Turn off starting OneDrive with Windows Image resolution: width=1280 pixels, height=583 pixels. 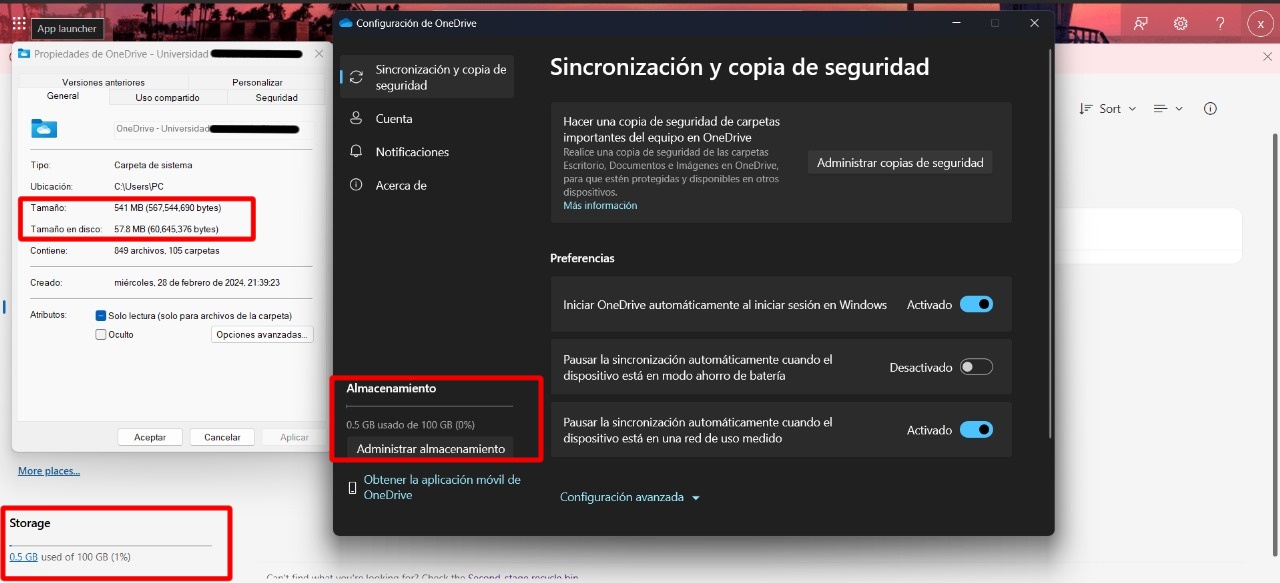(976, 304)
